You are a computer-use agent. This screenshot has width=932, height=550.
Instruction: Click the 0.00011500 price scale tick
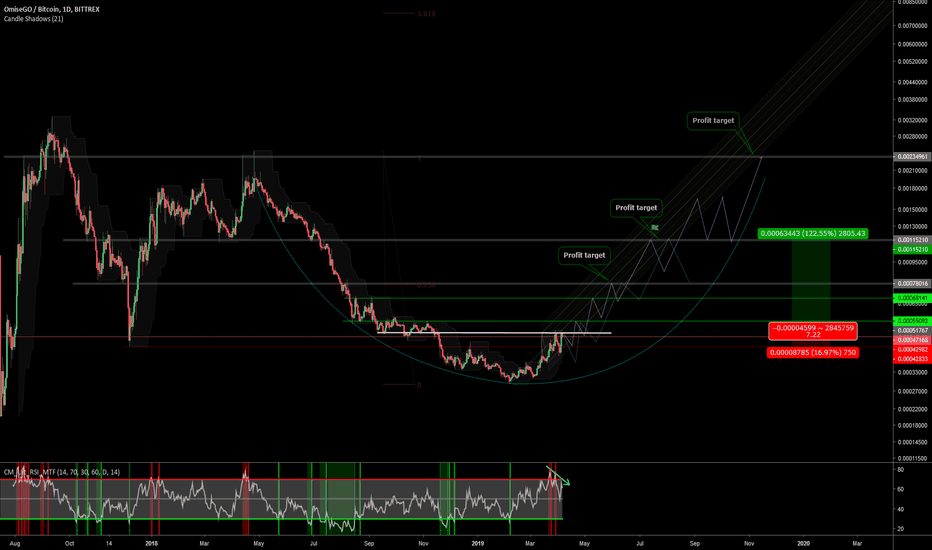tap(912, 458)
